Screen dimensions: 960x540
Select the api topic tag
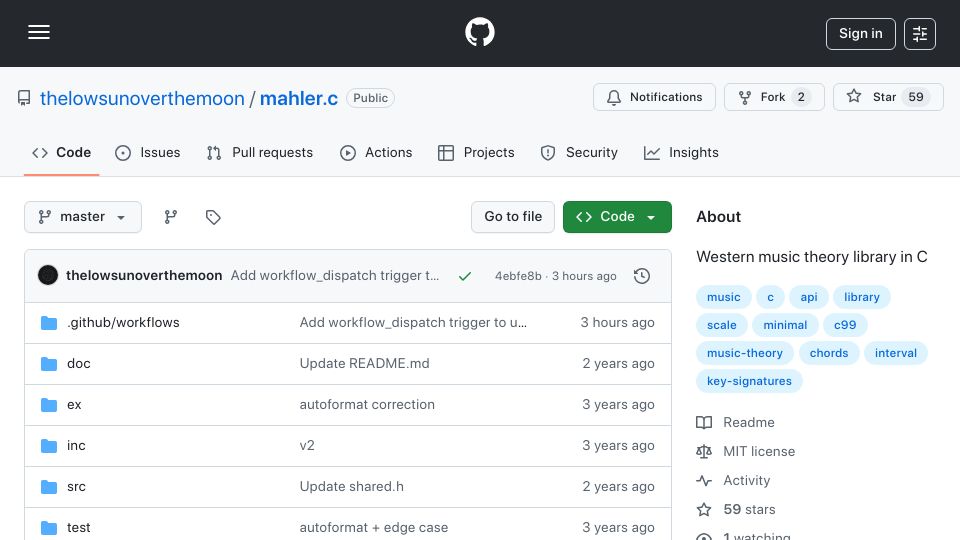[809, 297]
